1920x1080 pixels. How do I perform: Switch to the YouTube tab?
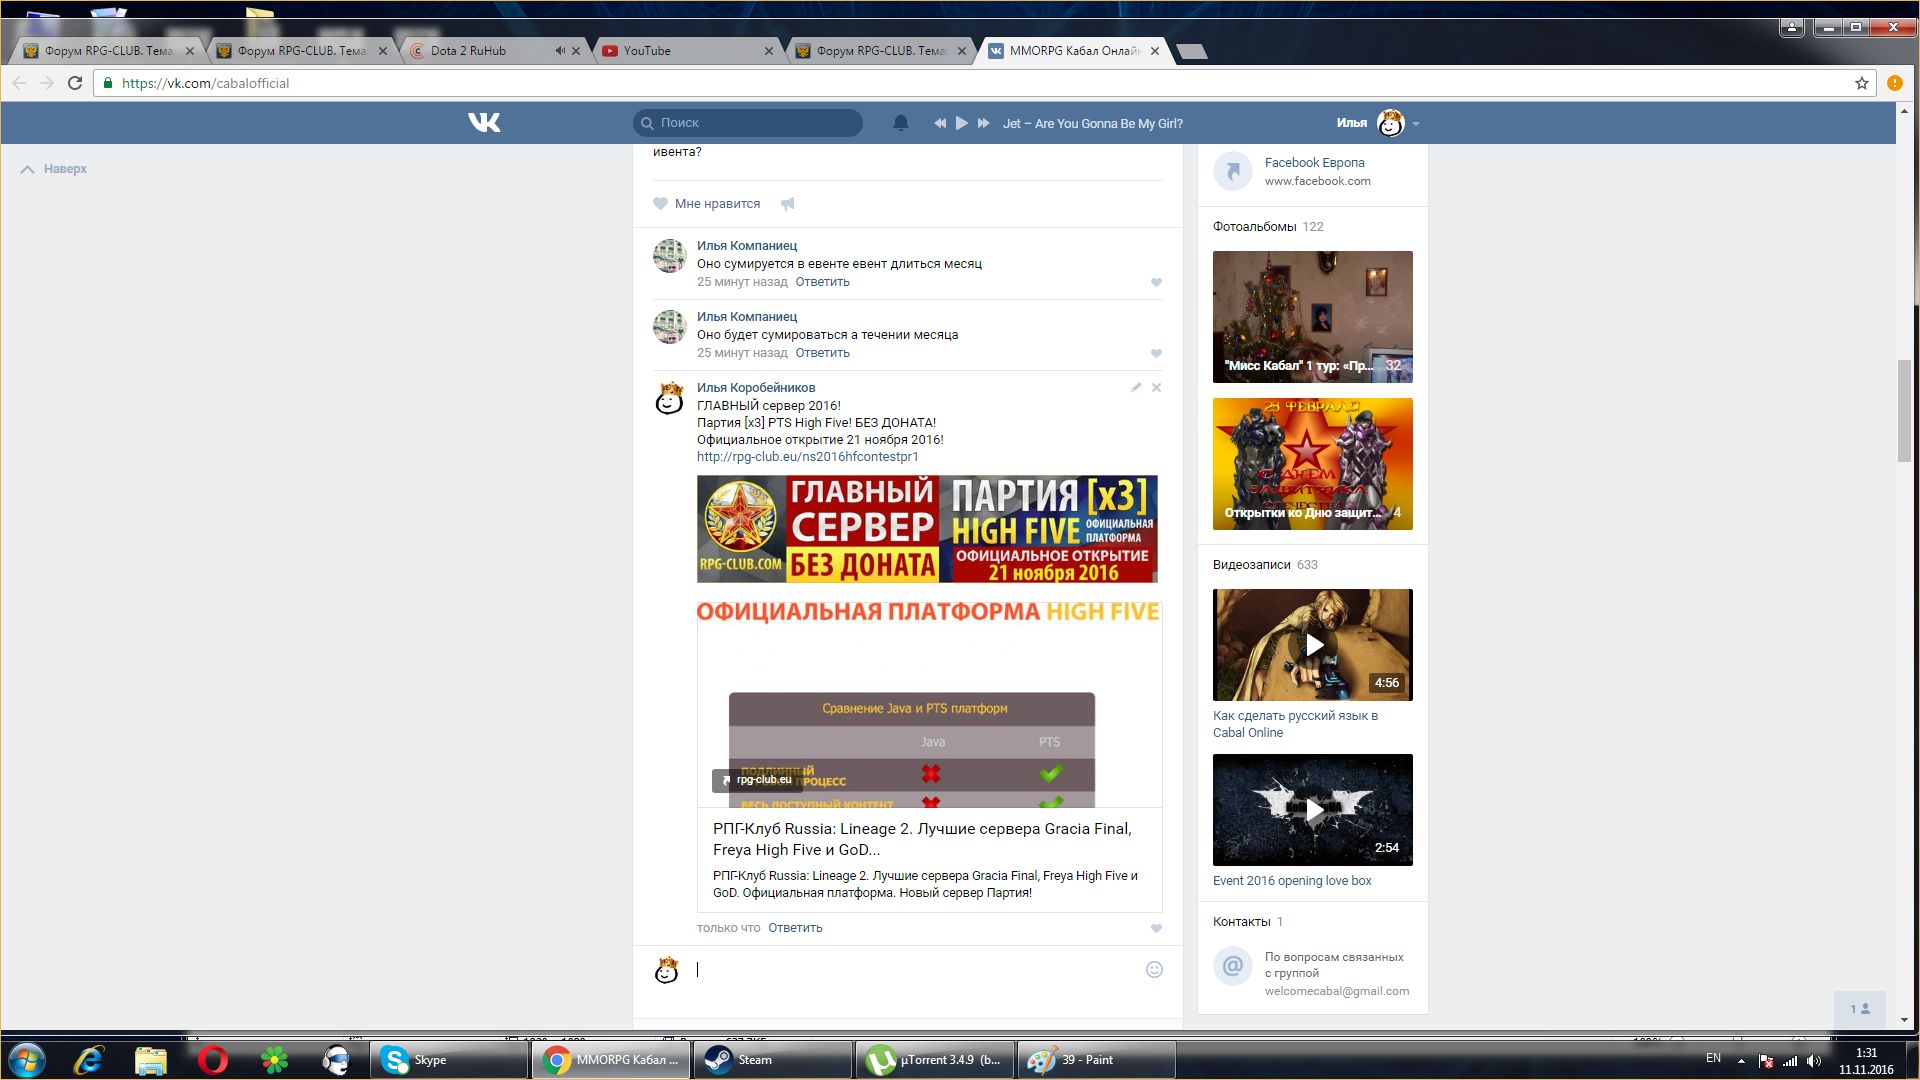tap(680, 50)
